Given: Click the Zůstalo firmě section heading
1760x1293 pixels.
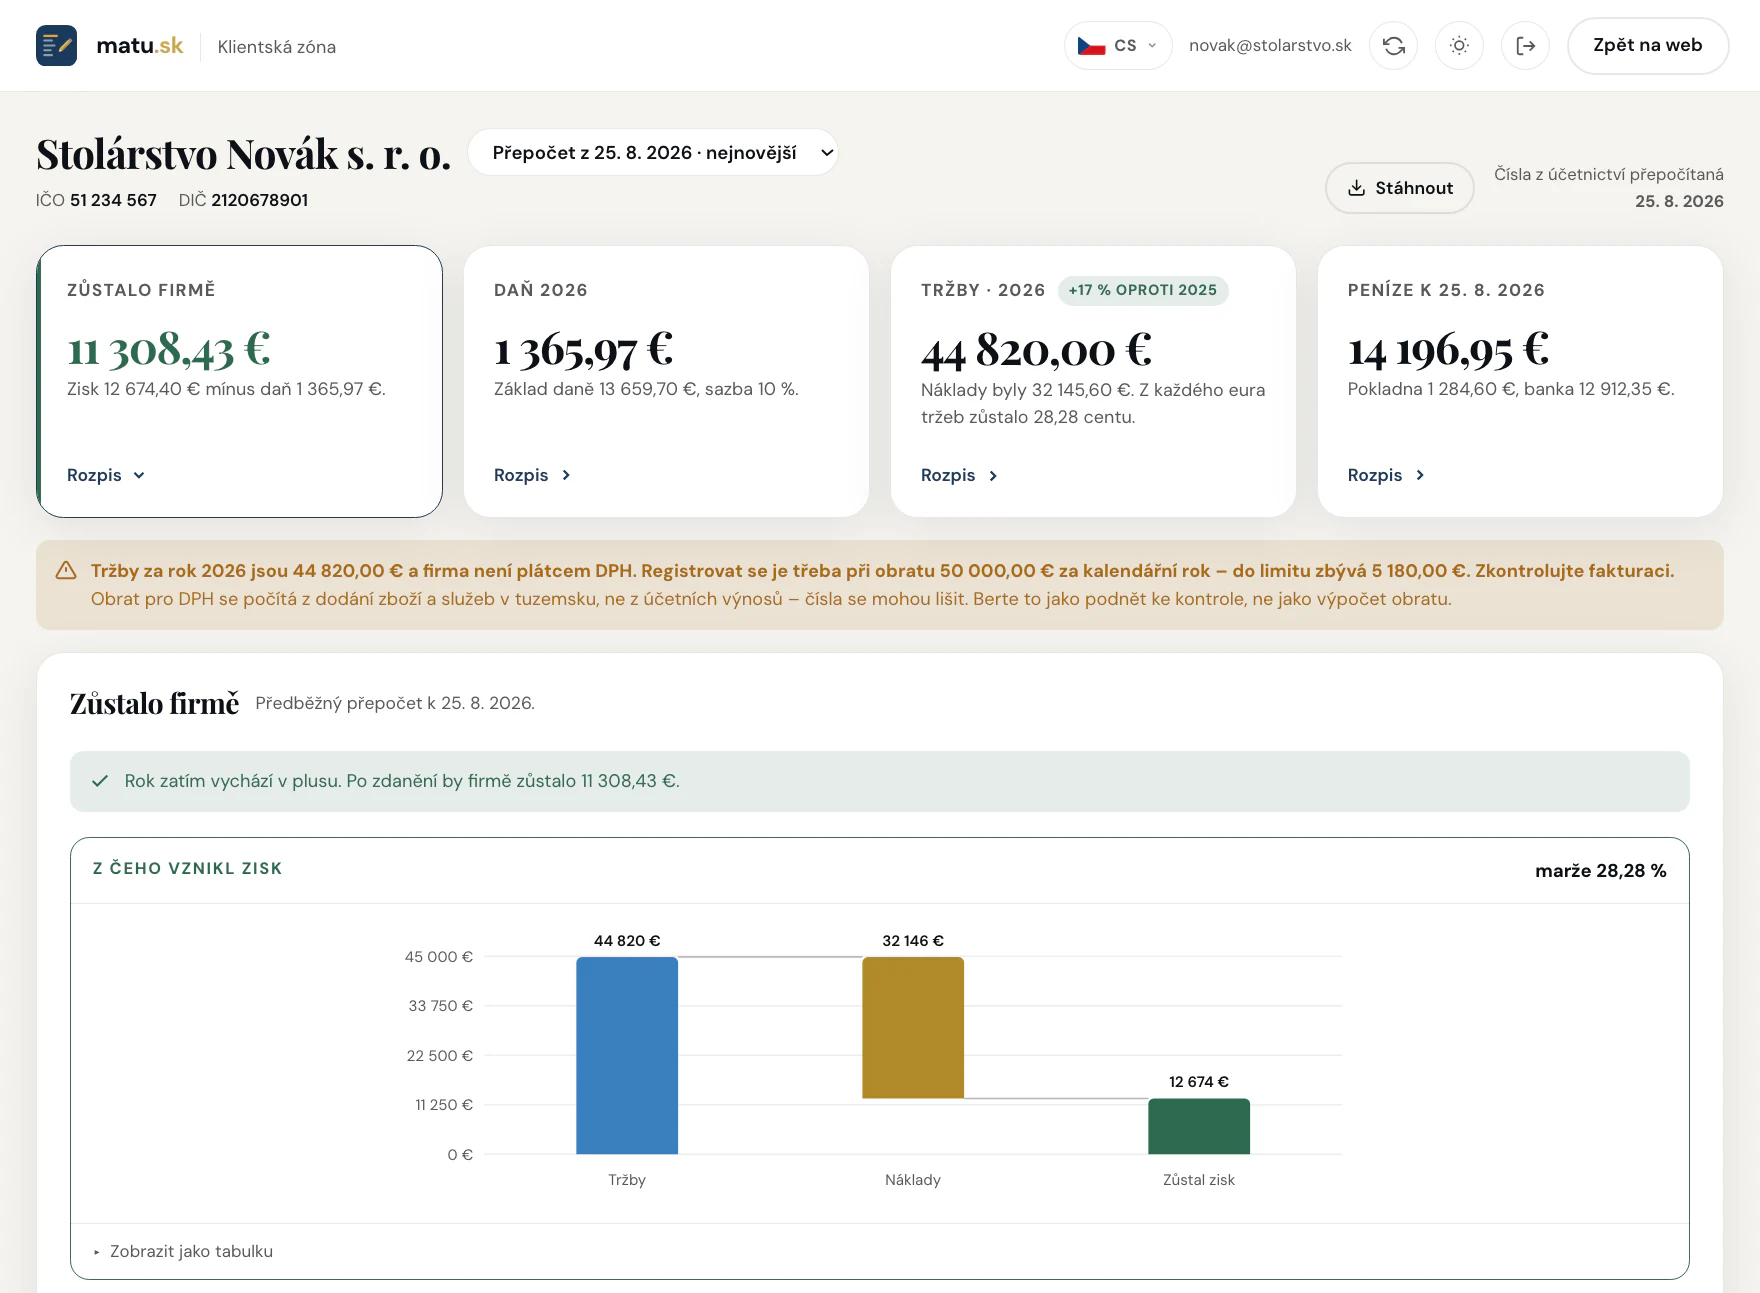Looking at the screenshot, I should pyautogui.click(x=155, y=704).
